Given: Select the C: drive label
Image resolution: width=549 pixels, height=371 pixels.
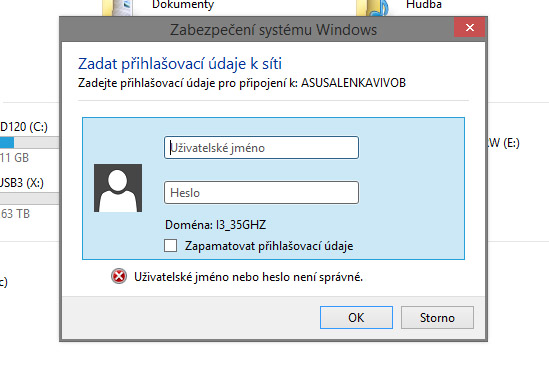Looking at the screenshot, I should click(24, 127).
